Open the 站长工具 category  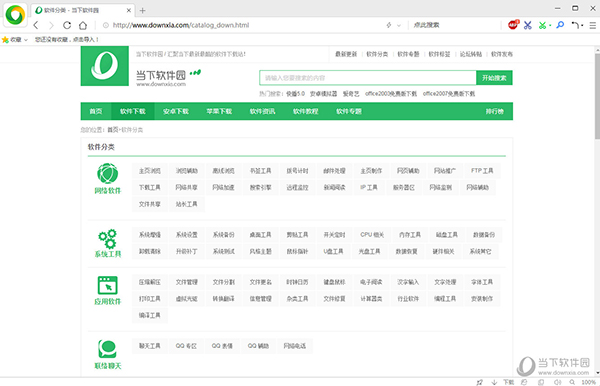tap(187, 204)
